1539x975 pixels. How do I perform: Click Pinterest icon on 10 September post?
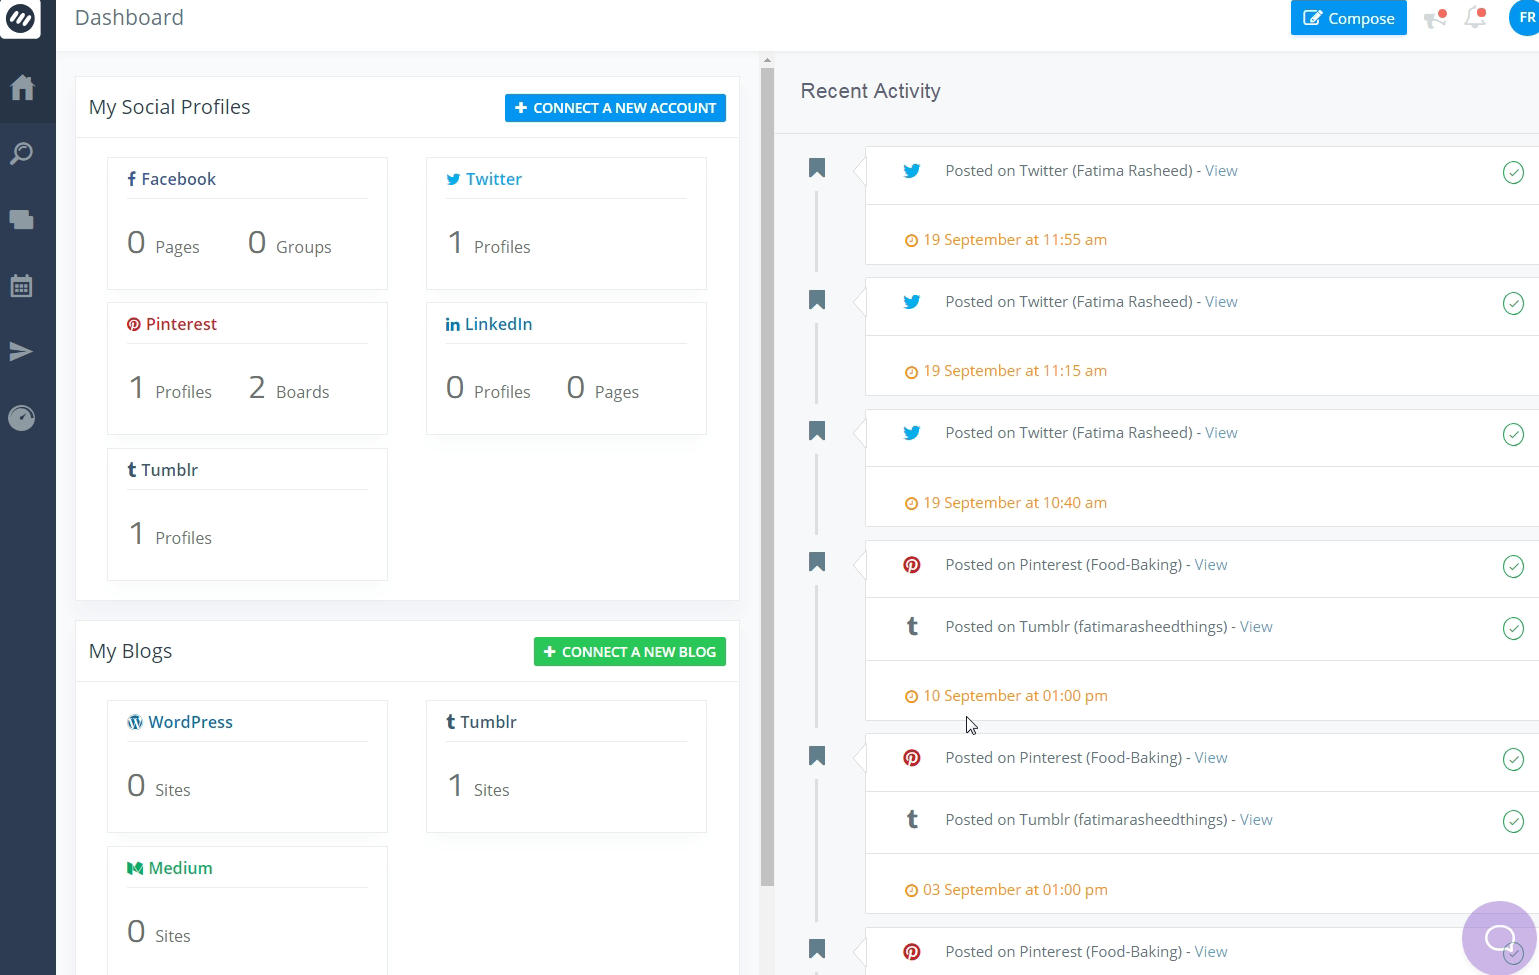(x=912, y=565)
